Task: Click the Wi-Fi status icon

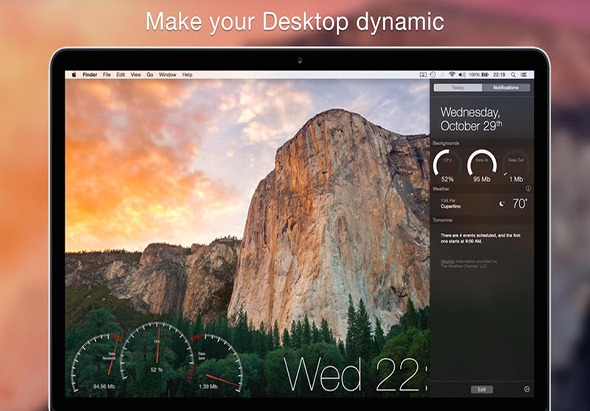Action: (x=452, y=75)
